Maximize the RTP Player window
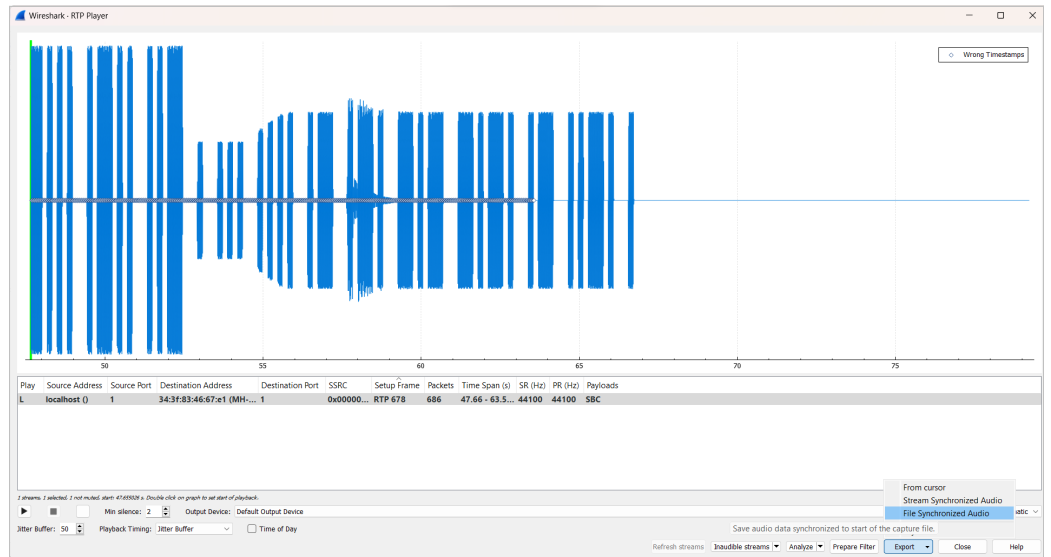The image size is (1051, 557). (1000, 15)
